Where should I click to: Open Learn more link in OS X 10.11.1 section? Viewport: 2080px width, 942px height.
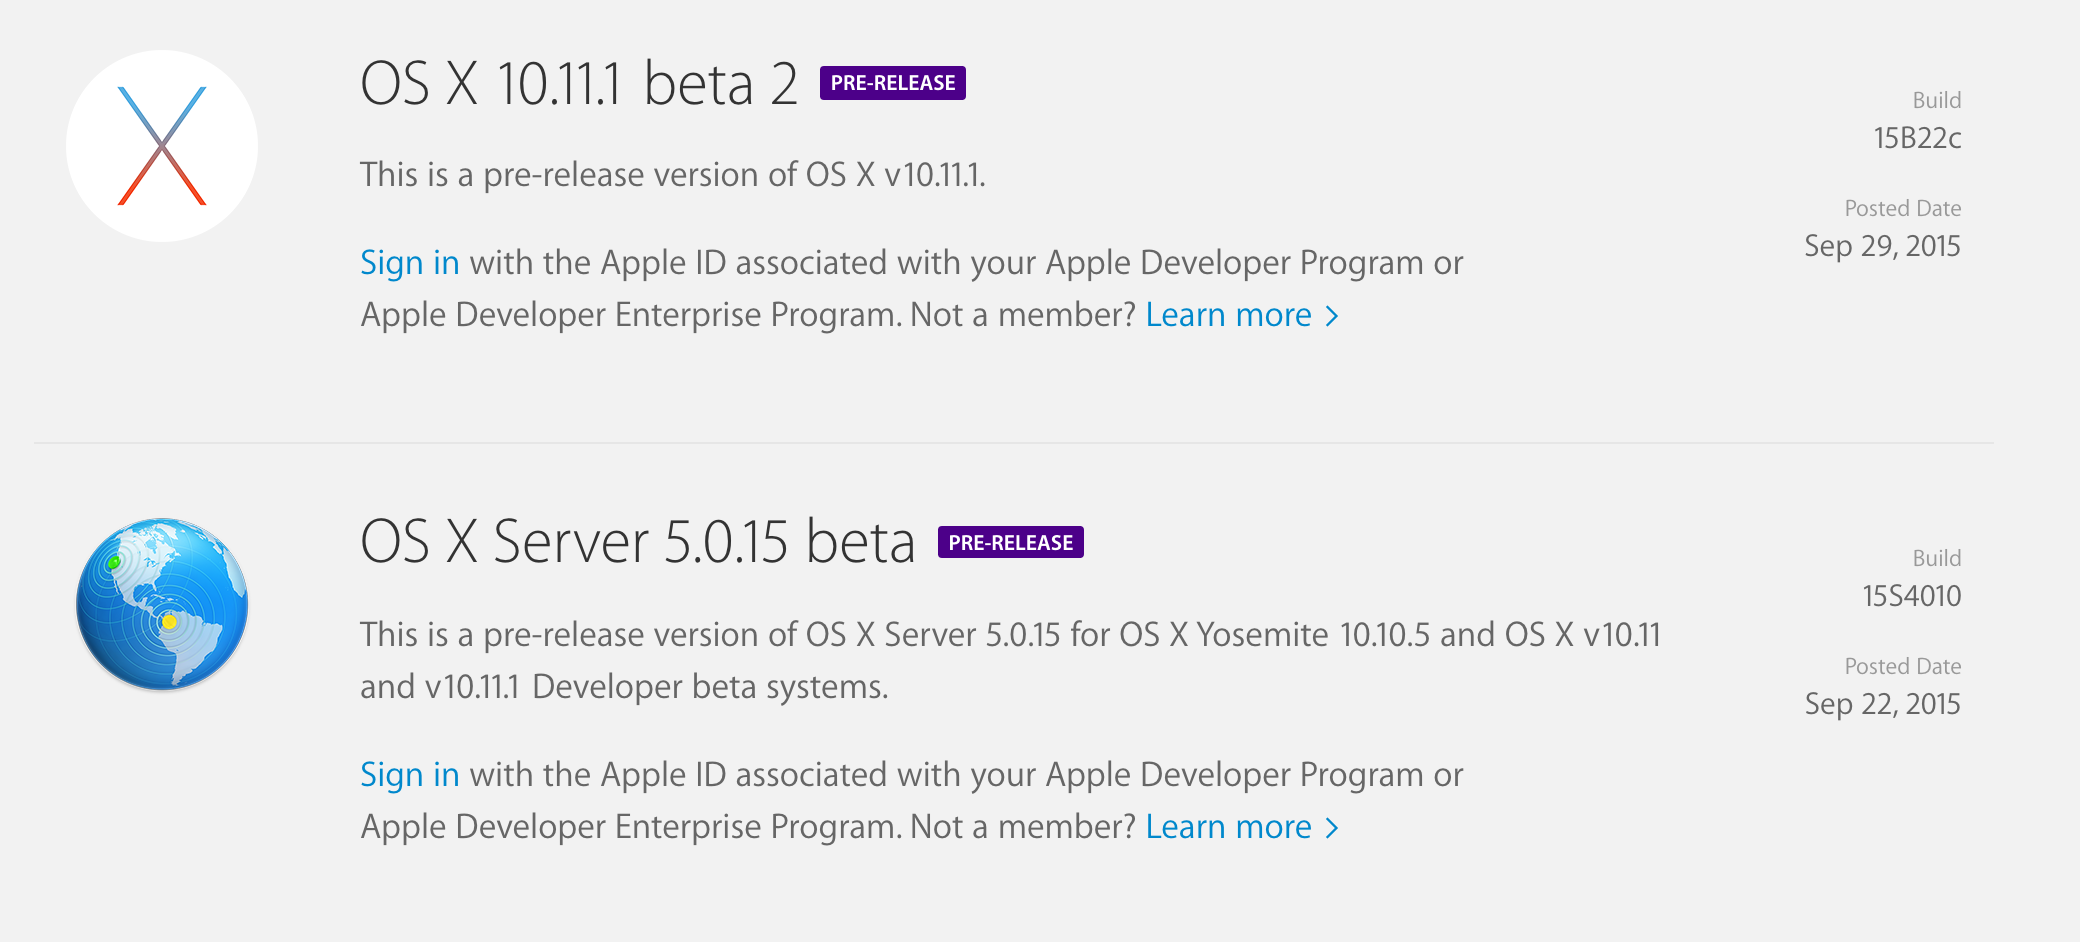(x=1228, y=315)
